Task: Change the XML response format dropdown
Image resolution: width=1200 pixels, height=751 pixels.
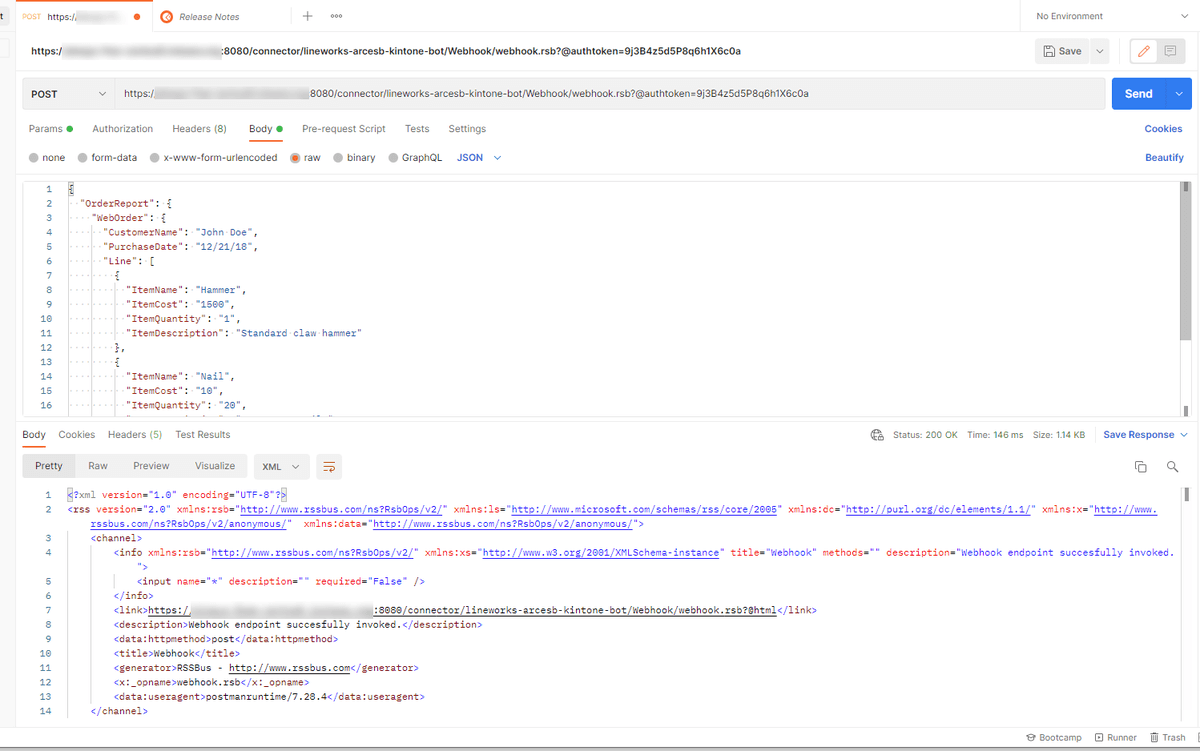Action: [281, 466]
